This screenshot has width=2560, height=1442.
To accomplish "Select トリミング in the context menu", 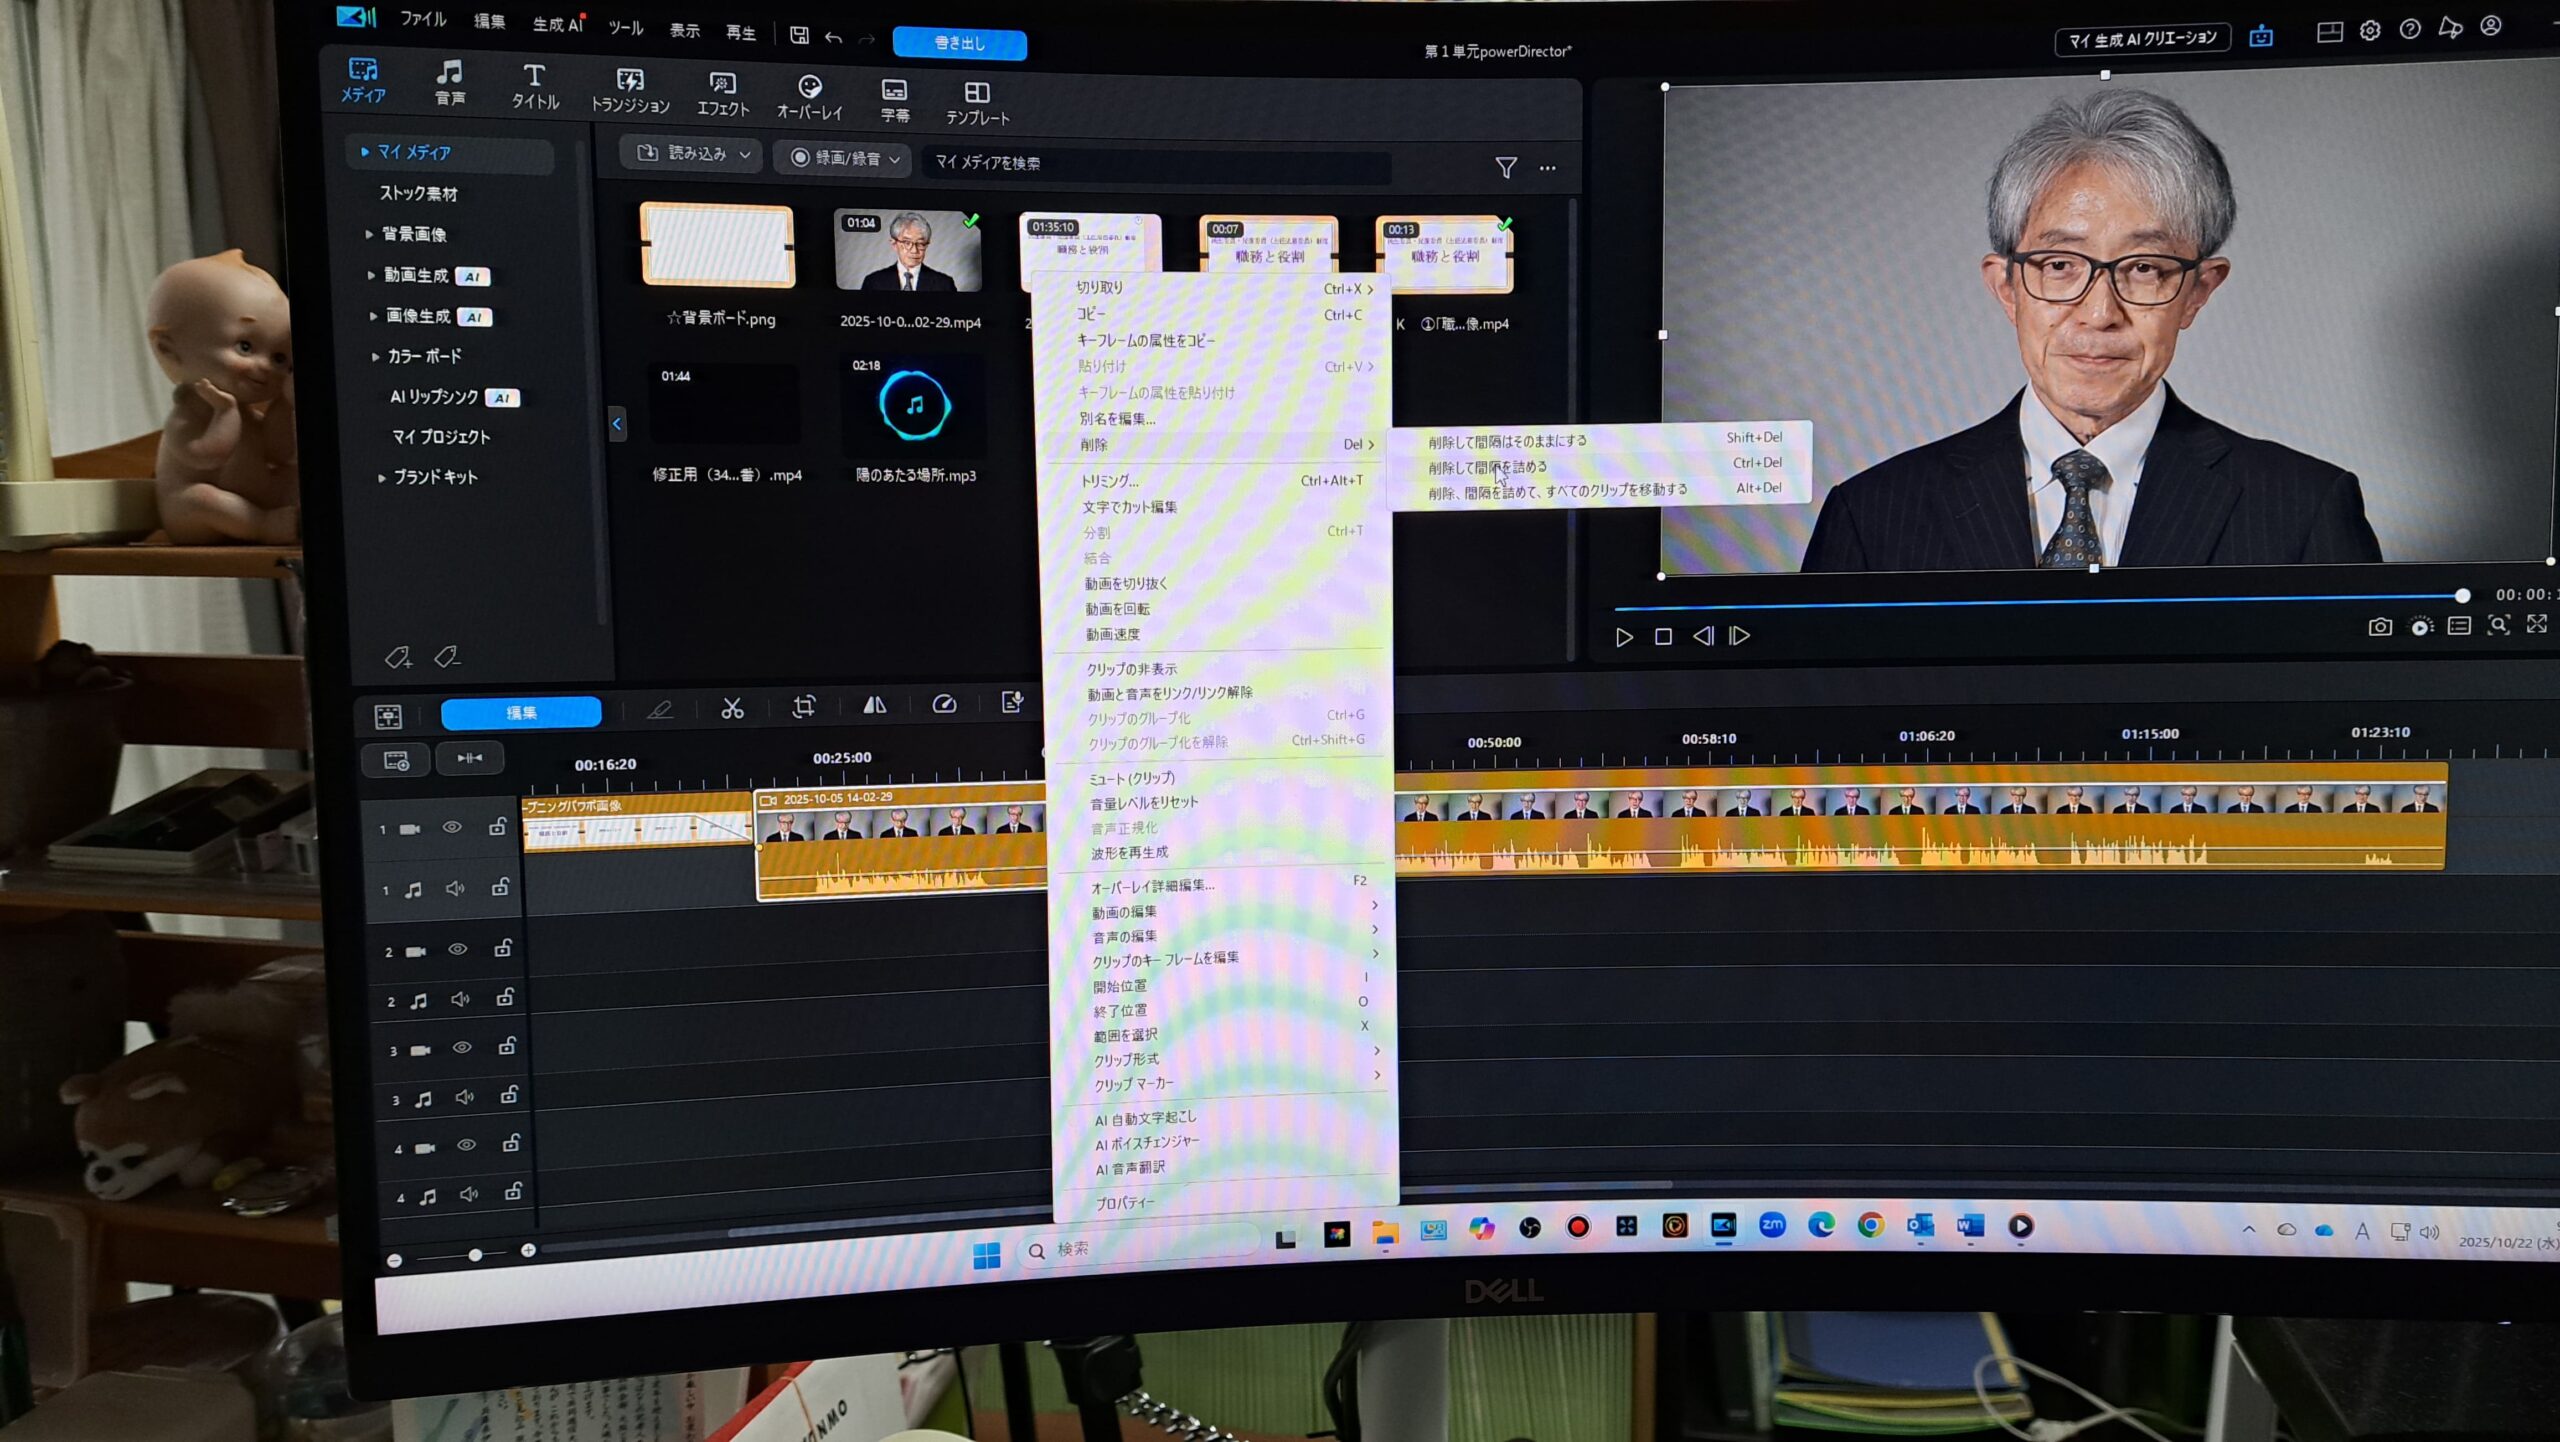I will 1109,481.
